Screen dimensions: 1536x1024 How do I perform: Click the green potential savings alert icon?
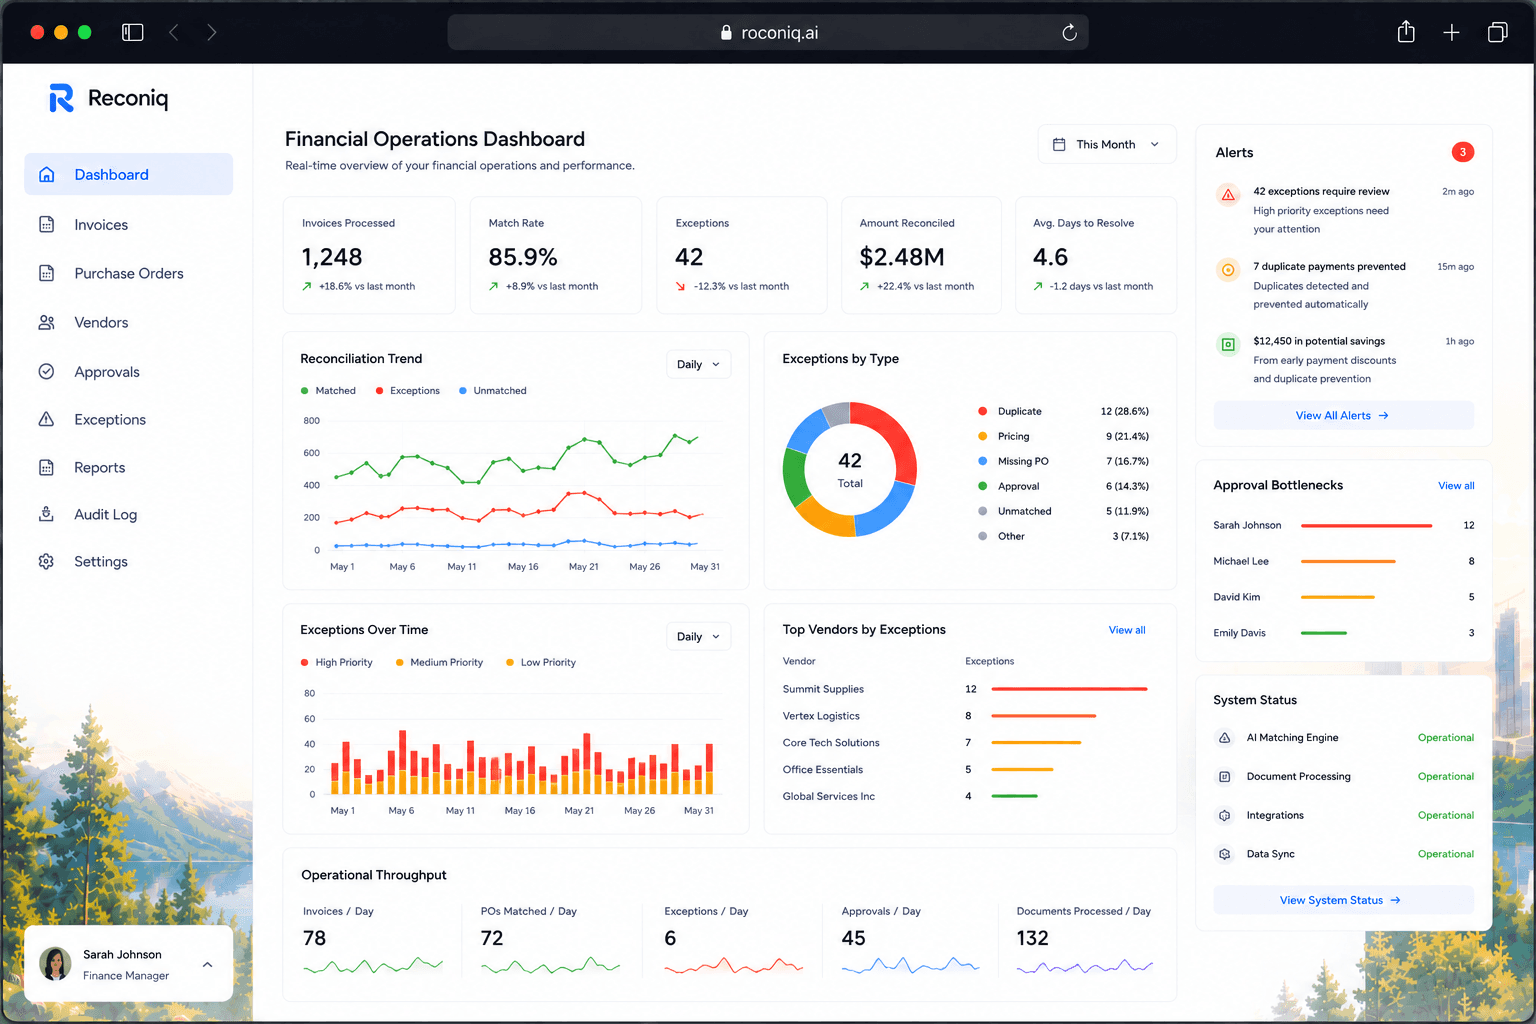(x=1228, y=344)
